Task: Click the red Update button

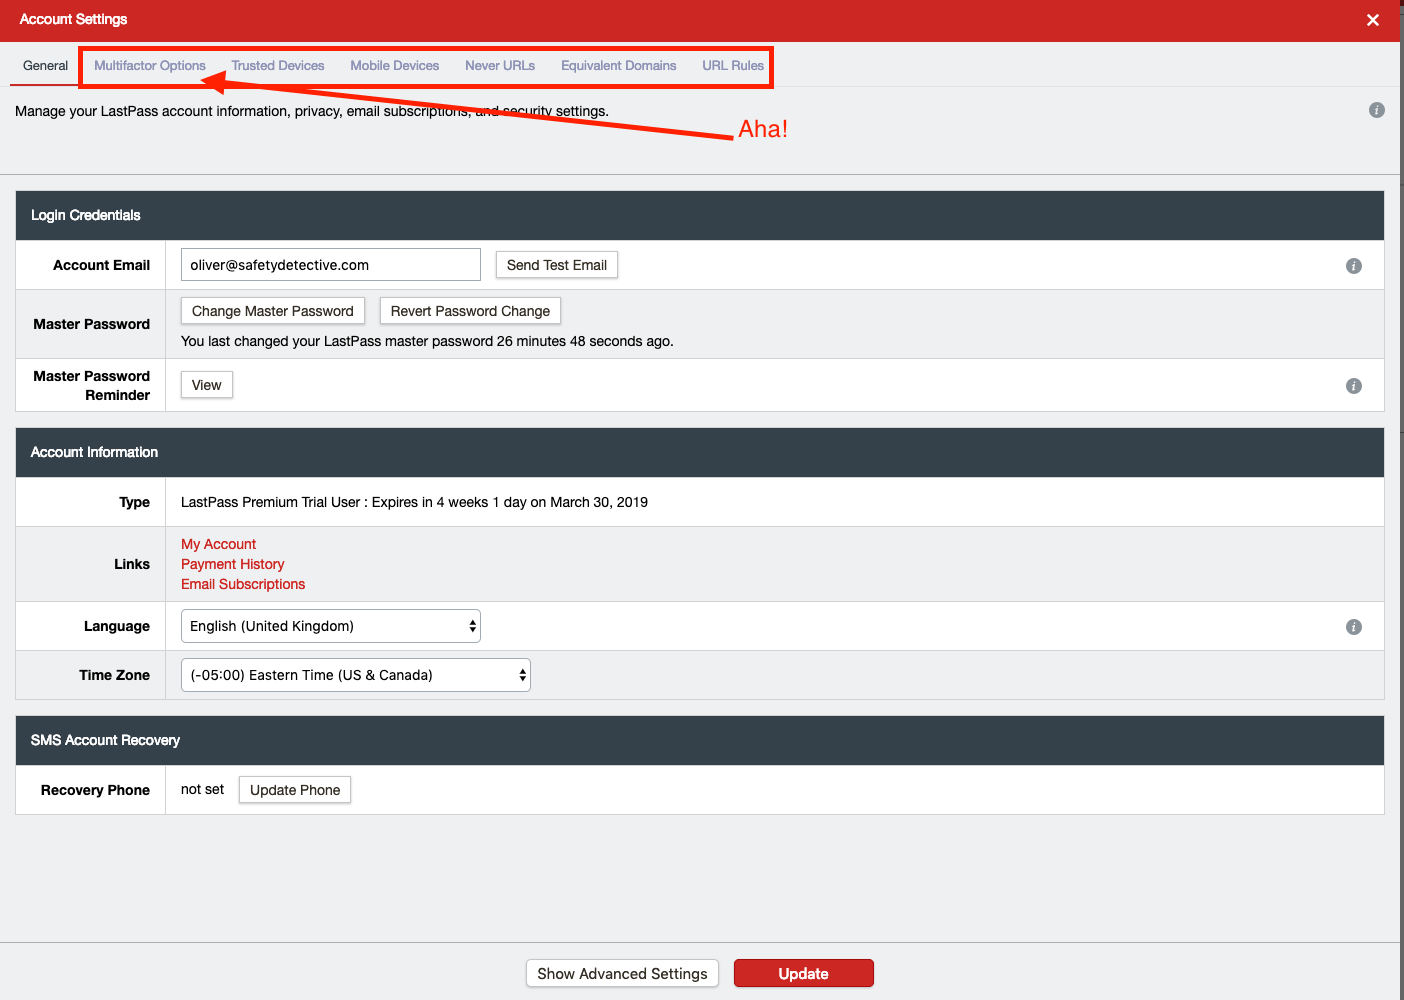Action: (x=804, y=974)
